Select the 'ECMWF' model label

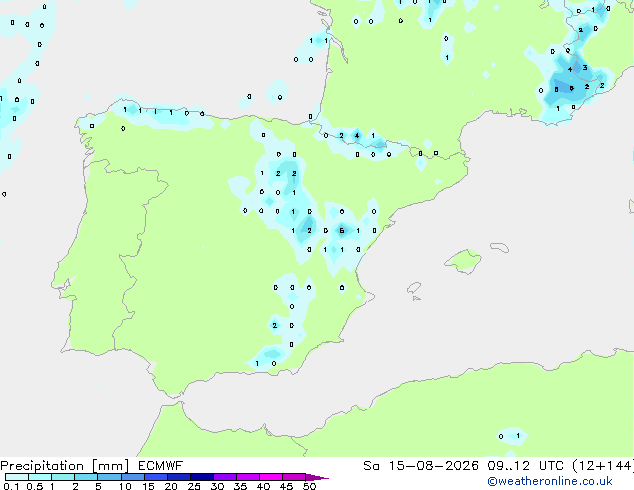click(160, 466)
